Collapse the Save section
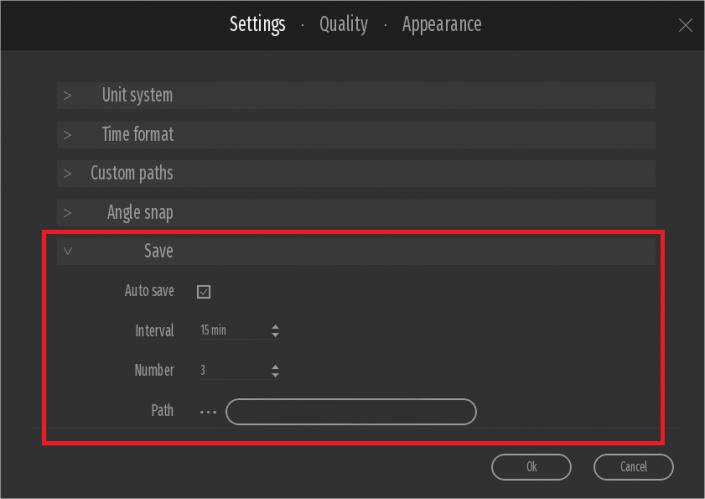The width and height of the screenshot is (705, 499). click(158, 251)
